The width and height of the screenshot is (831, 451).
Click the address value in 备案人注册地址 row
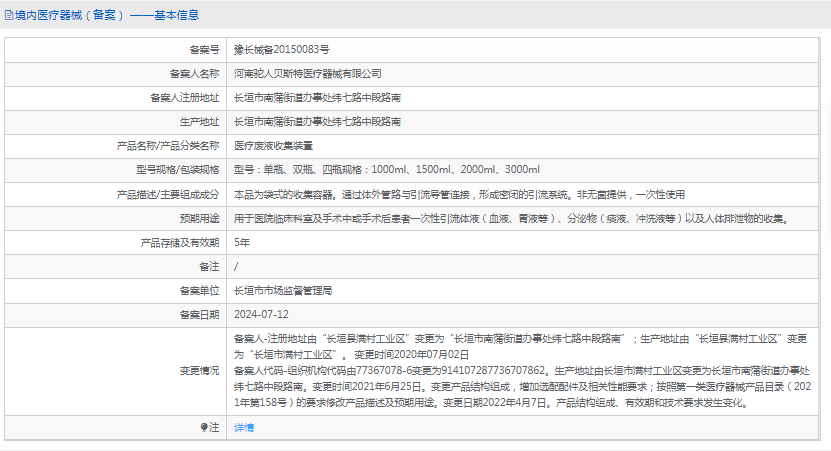pyautogui.click(x=317, y=98)
